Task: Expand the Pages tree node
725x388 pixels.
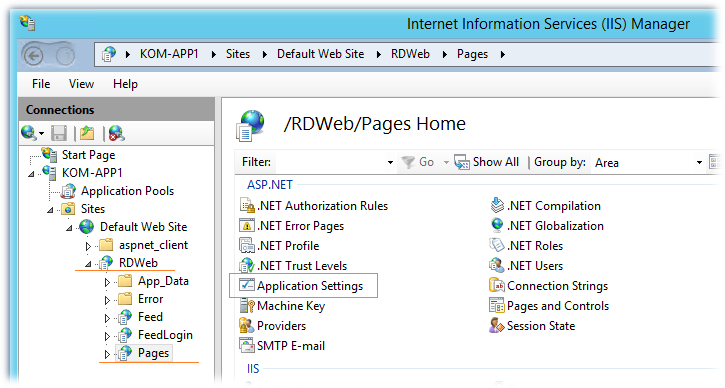Action: point(107,354)
